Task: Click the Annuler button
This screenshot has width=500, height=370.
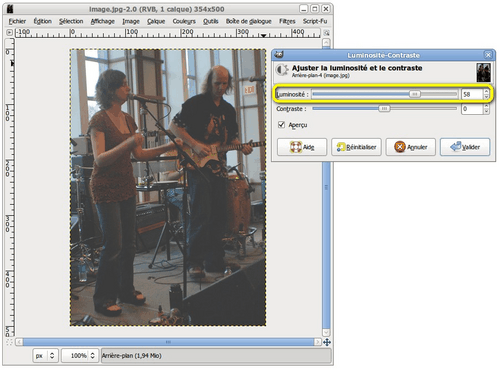Action: pos(411,147)
